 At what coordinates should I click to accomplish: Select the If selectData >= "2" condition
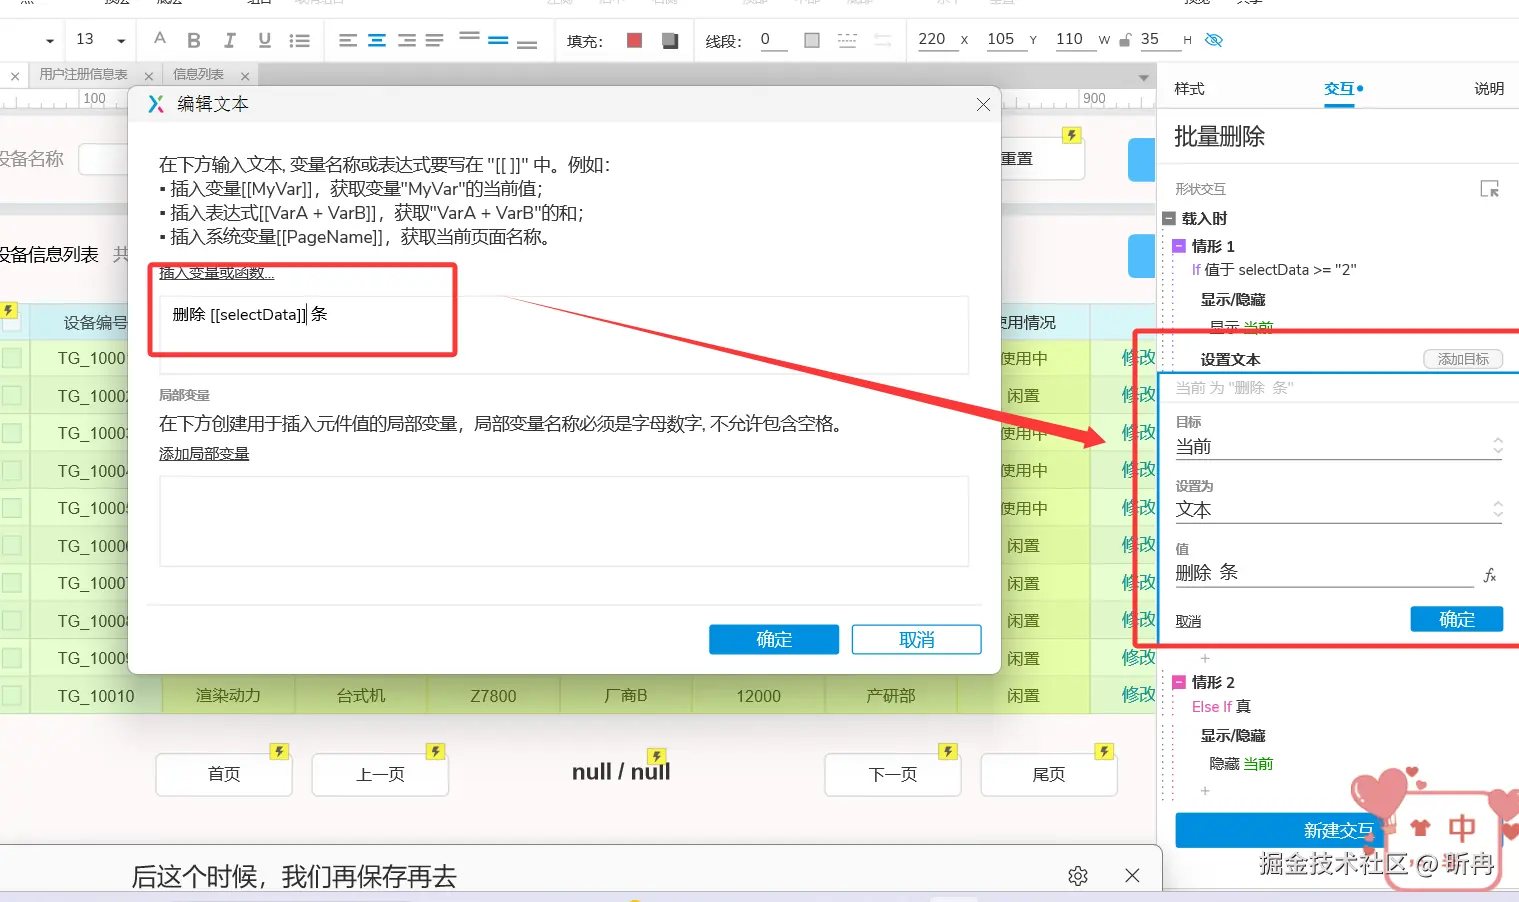point(1274,270)
